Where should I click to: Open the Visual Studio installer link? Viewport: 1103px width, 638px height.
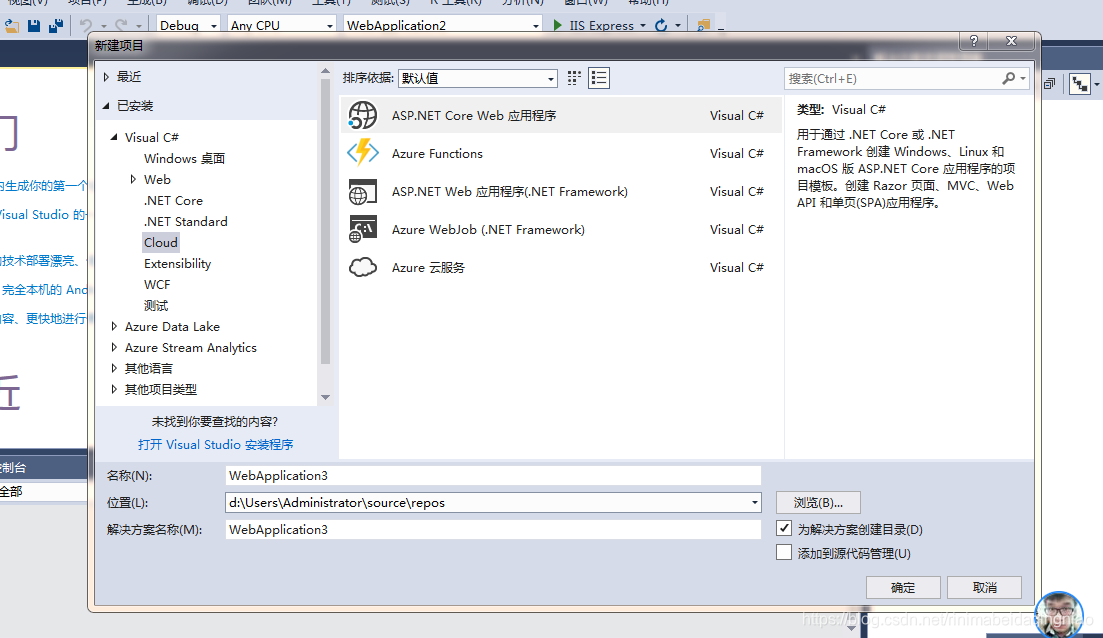click(215, 445)
